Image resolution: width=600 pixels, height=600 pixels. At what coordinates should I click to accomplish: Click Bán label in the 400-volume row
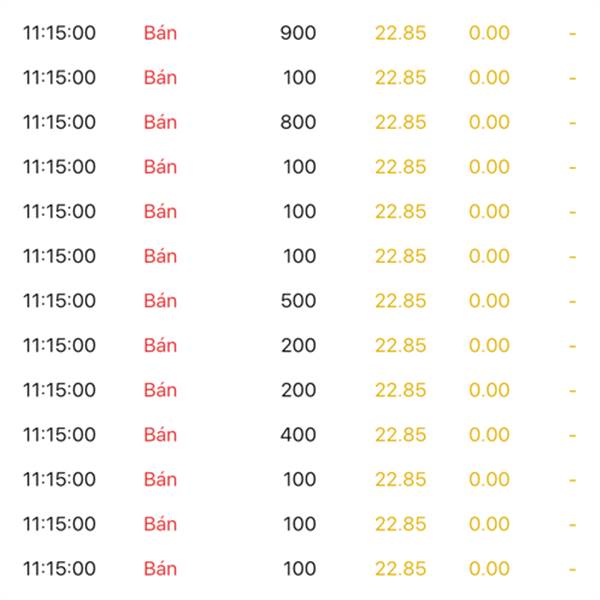point(160,435)
